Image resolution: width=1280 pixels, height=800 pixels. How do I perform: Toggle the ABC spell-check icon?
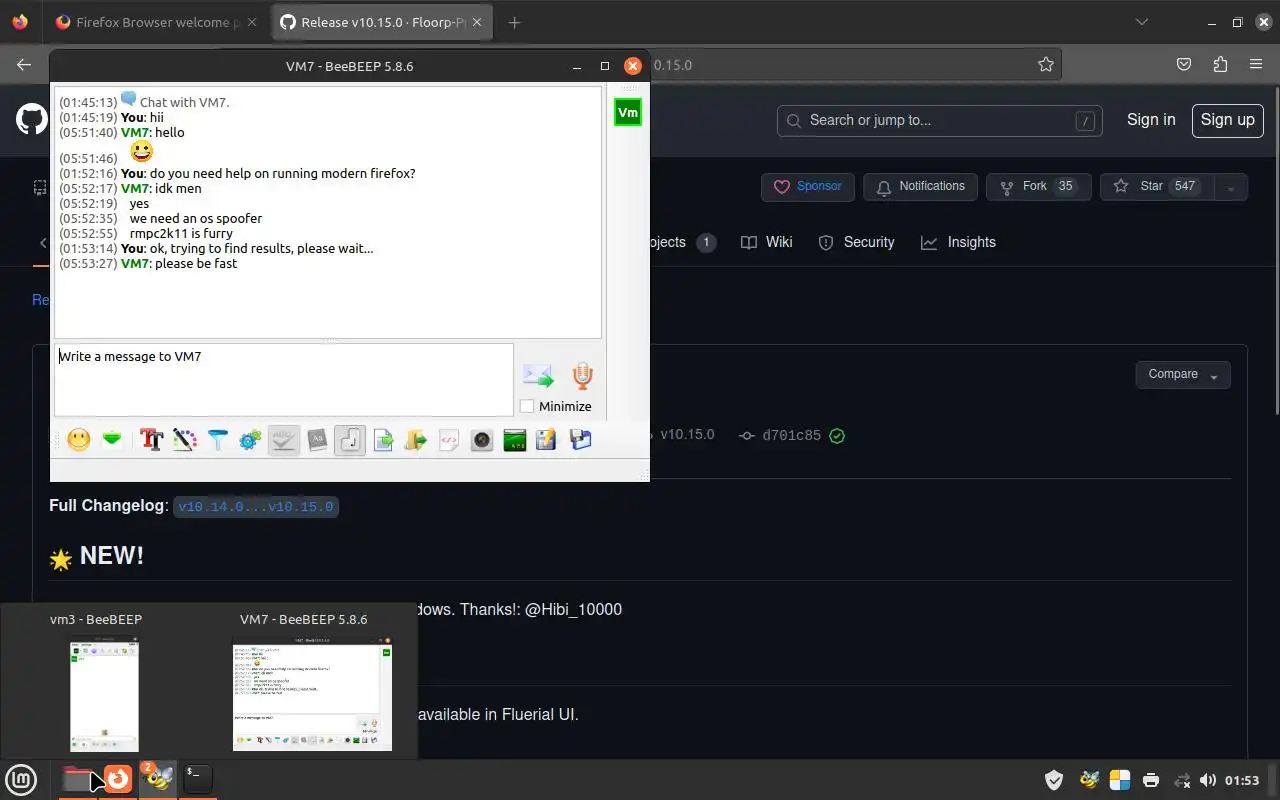pos(284,439)
